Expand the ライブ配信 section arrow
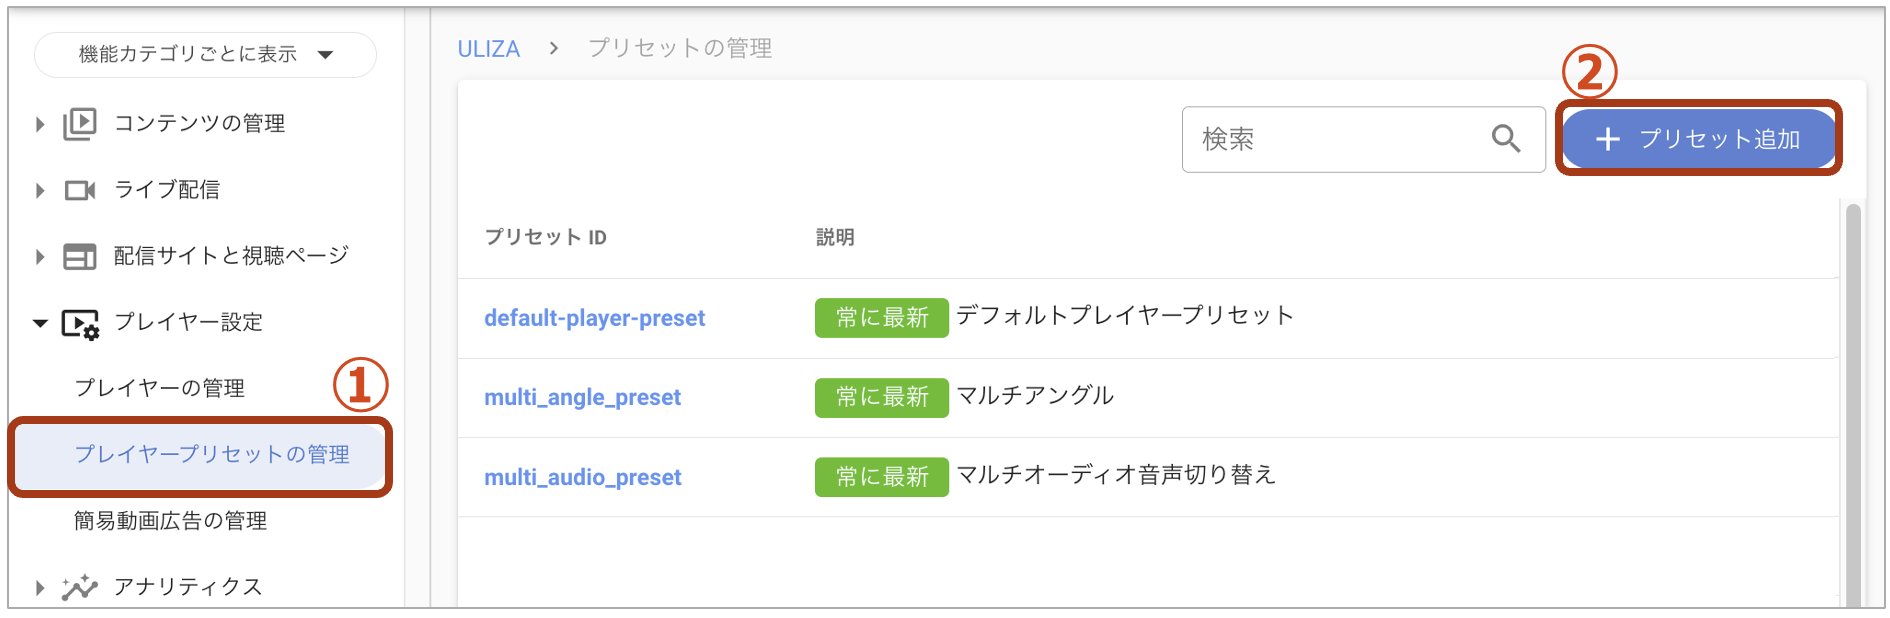The image size is (1890, 618). click(x=40, y=190)
